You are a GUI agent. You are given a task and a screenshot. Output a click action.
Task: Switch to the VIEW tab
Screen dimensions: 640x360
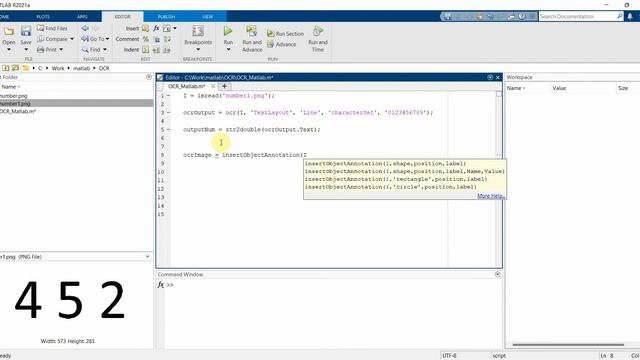(207, 17)
